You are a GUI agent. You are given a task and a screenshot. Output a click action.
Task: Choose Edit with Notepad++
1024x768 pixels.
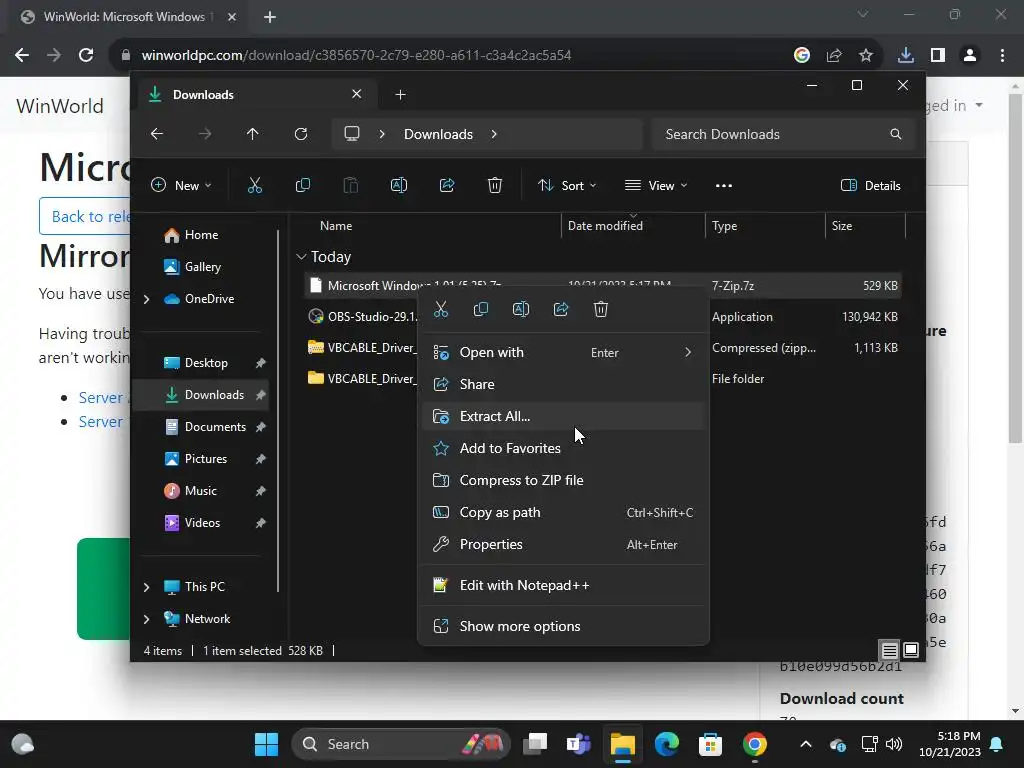pos(563,585)
